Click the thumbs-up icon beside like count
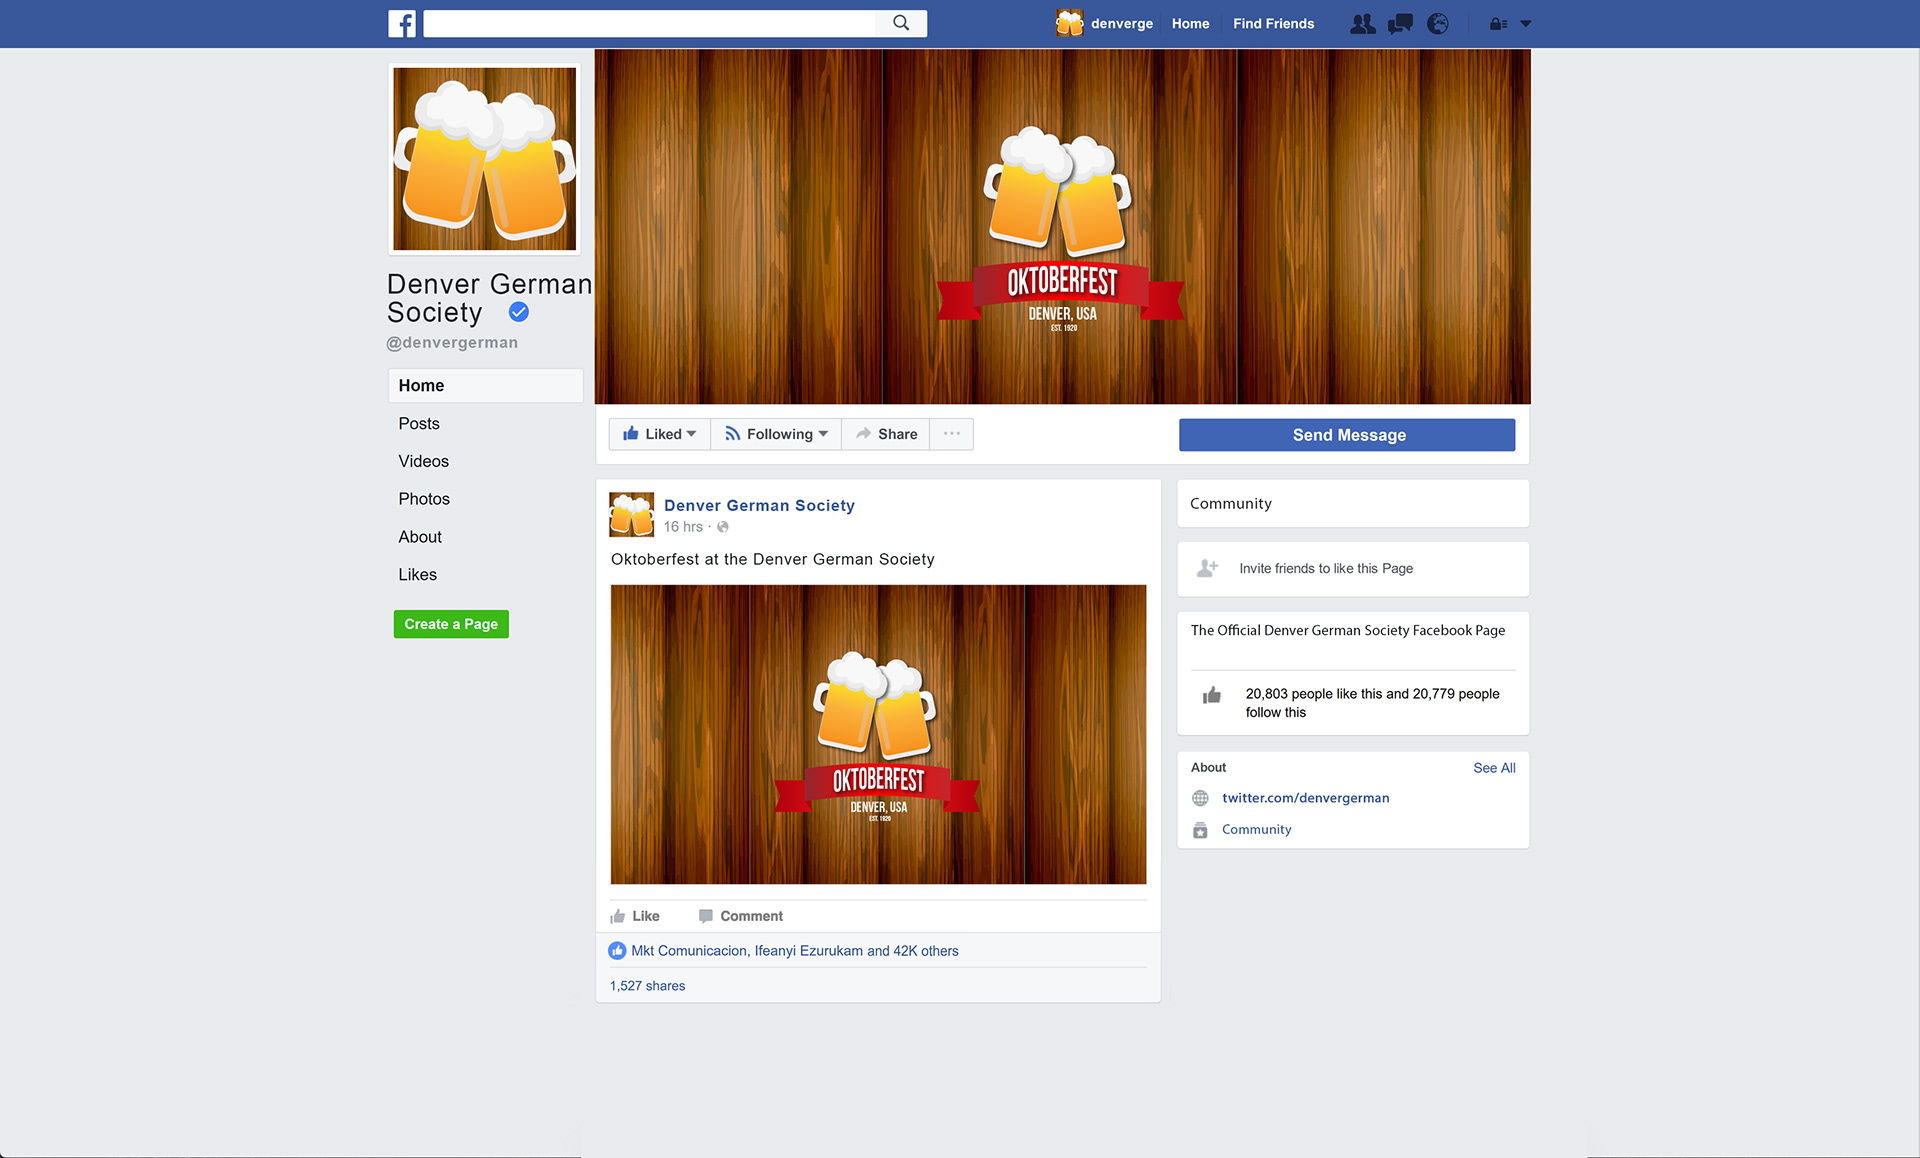Image resolution: width=1920 pixels, height=1158 pixels. (1212, 695)
